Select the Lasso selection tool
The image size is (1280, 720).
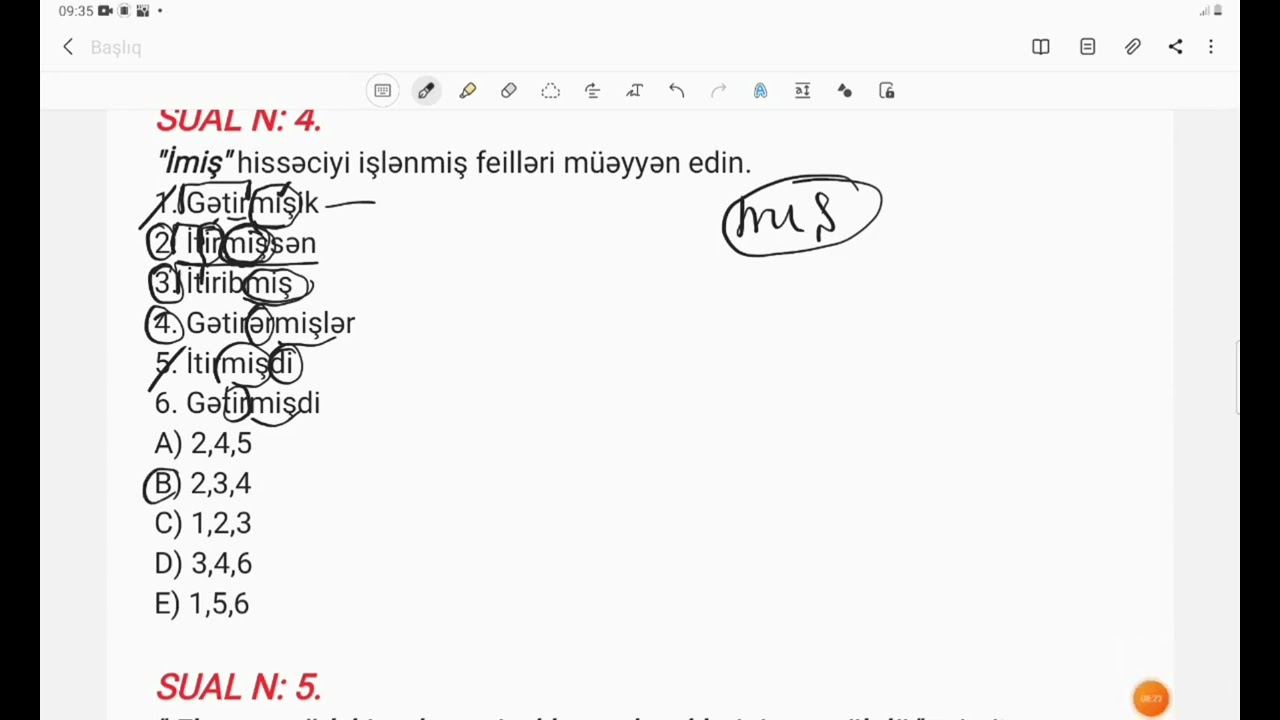[551, 91]
